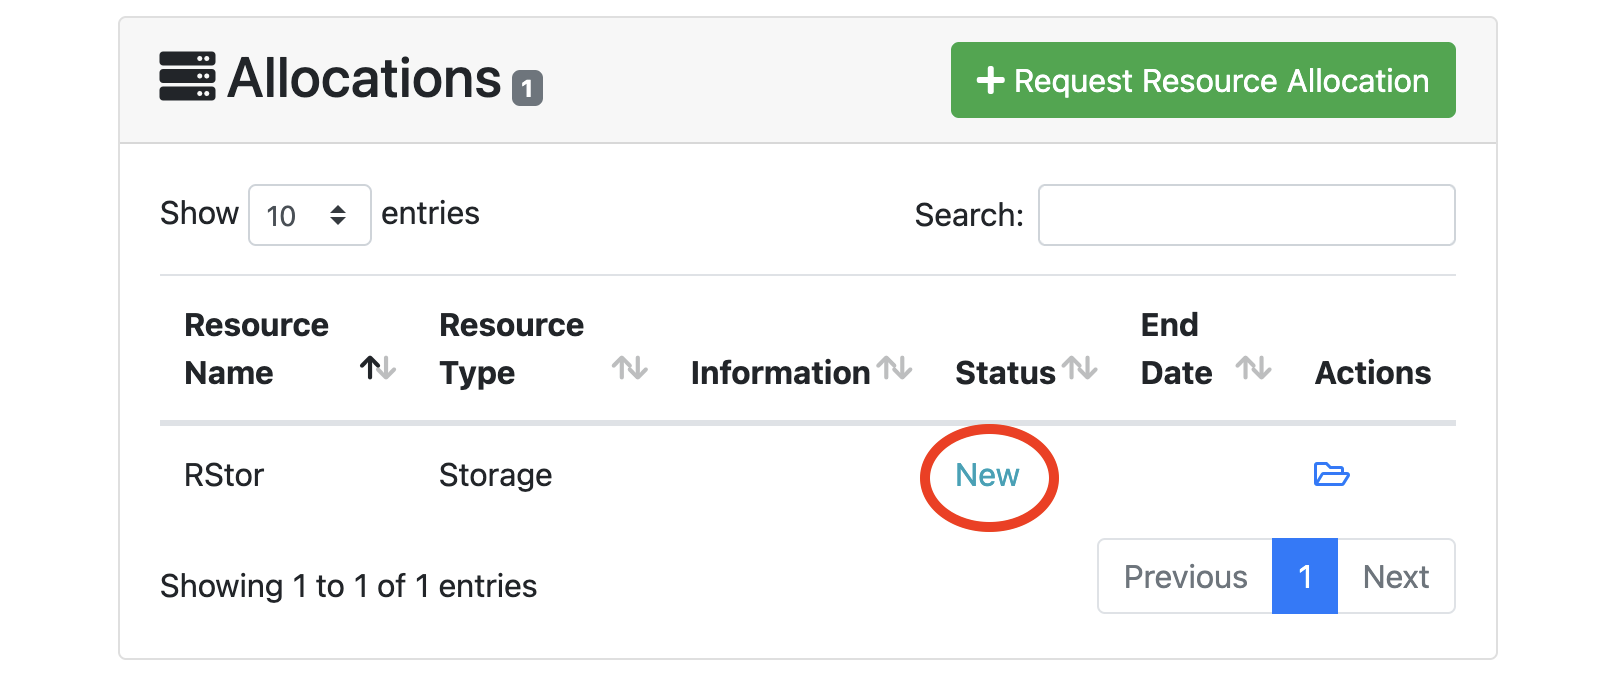Select the New status link

coord(987,476)
